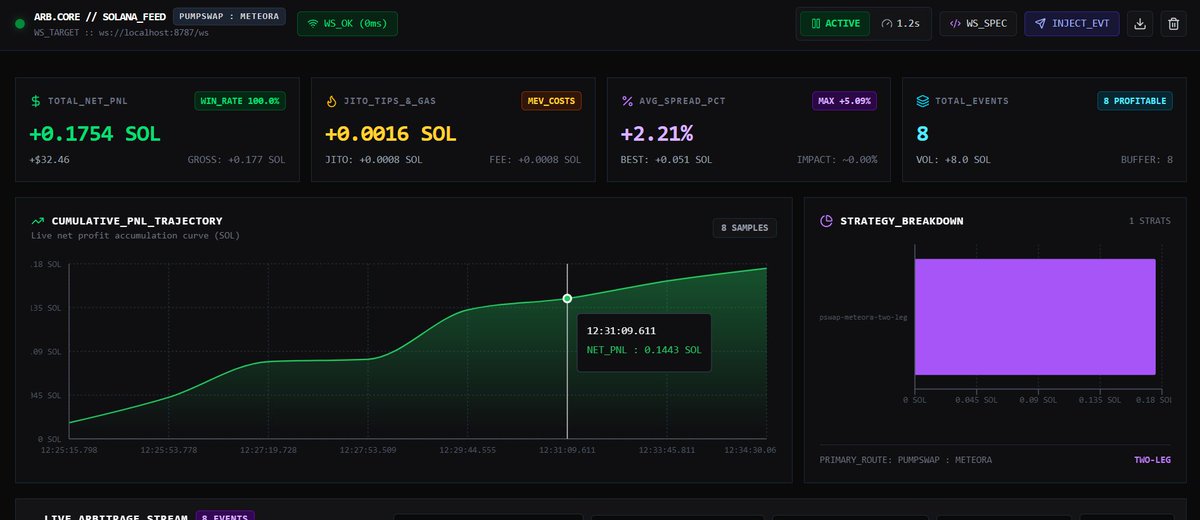Click the purple pswap-meteora-two-leg bar
This screenshot has width=1200, height=520.
click(x=1034, y=317)
